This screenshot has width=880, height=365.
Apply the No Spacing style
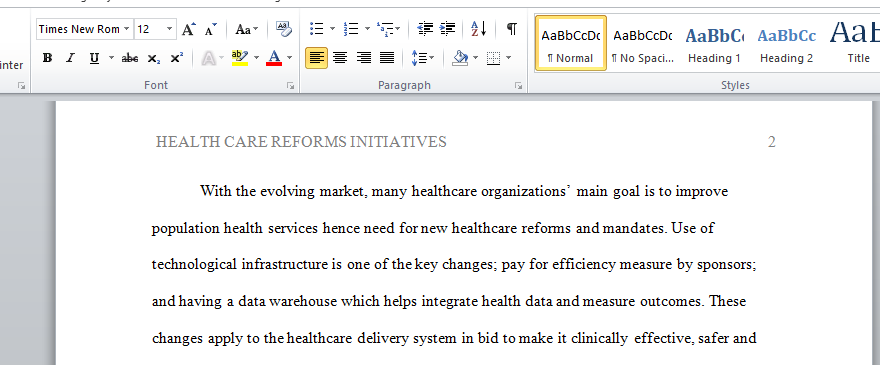pyautogui.click(x=643, y=43)
